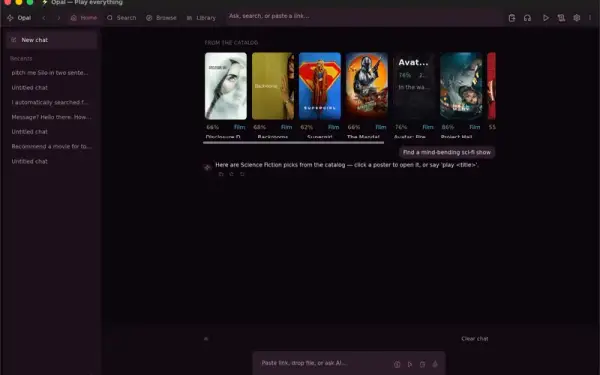600x375 pixels.
Task: Open the Home tab
Action: pos(83,18)
